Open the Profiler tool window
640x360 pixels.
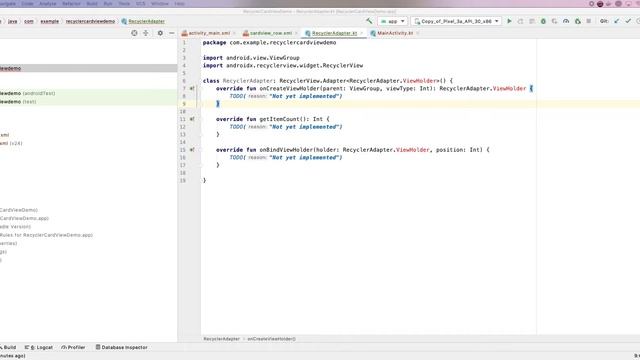pyautogui.click(x=73, y=347)
